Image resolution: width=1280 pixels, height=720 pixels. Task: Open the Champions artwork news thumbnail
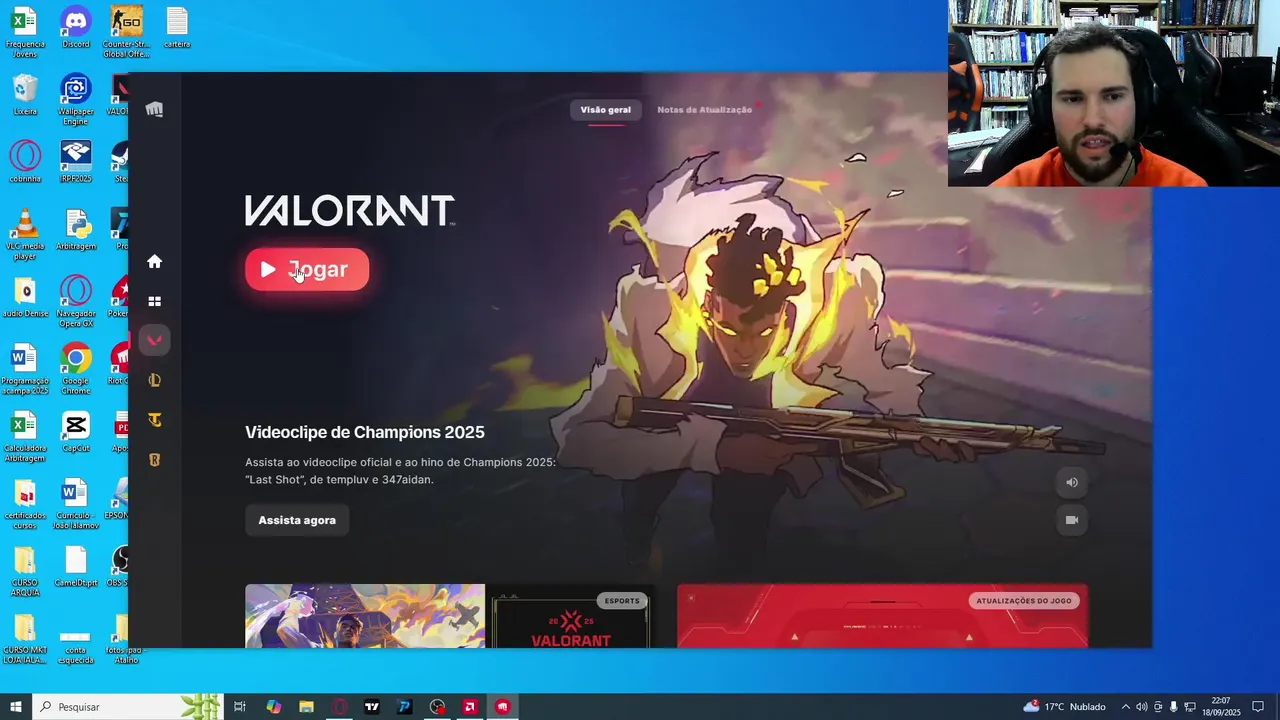pos(365,616)
